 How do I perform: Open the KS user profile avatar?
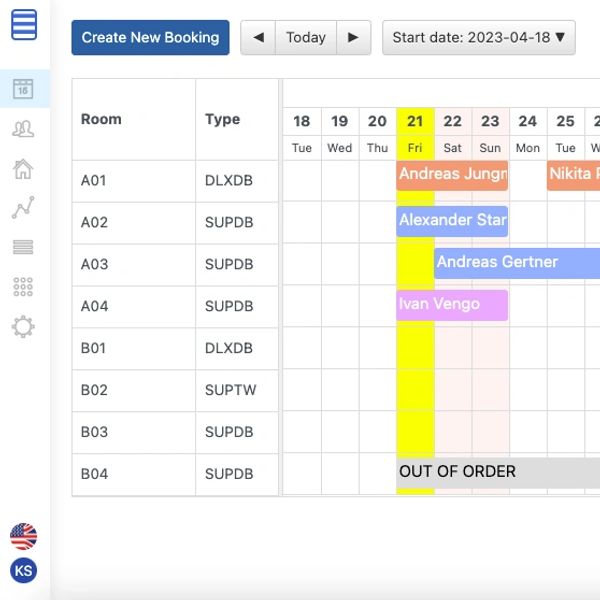click(23, 571)
